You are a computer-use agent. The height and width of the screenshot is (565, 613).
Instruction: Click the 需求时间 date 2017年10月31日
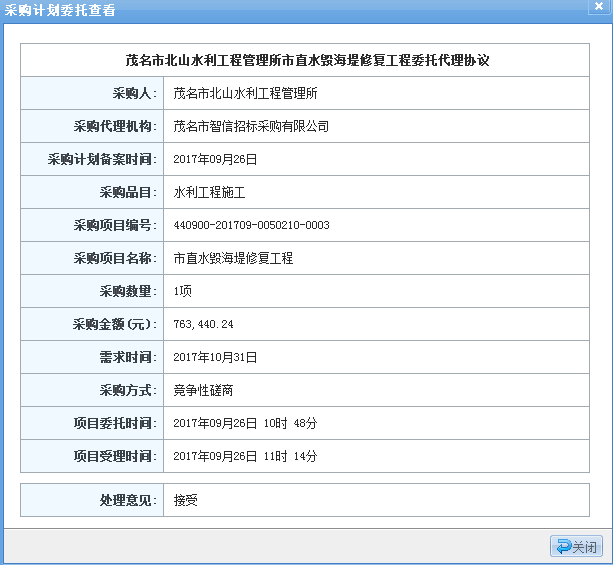[x=215, y=357]
